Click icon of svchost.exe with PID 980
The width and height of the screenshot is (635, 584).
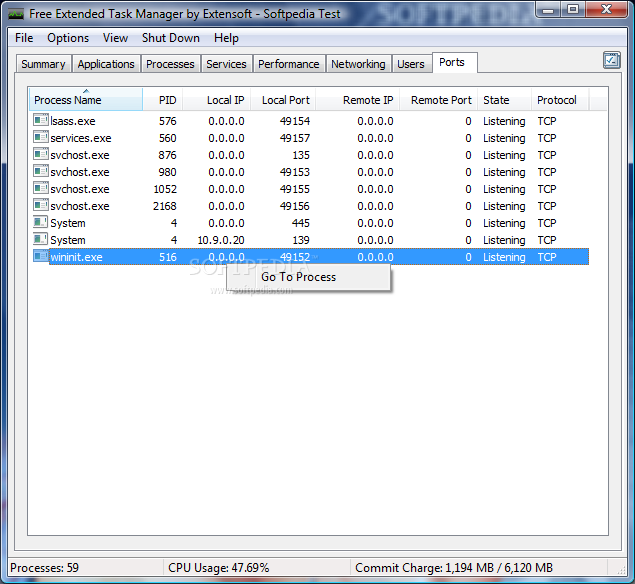coord(40,171)
